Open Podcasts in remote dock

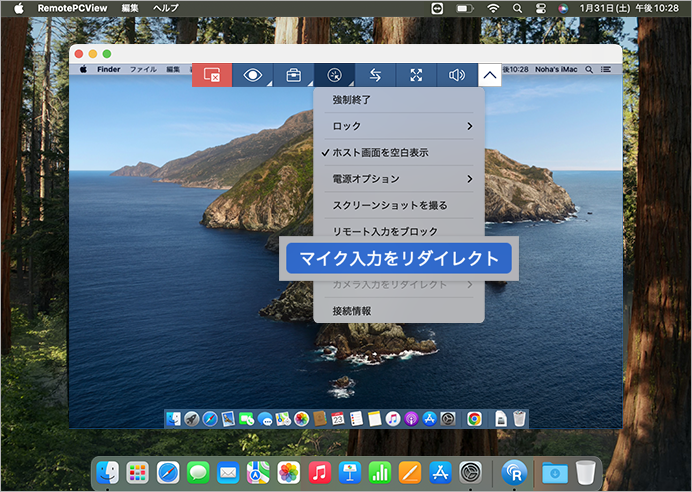(x=411, y=418)
